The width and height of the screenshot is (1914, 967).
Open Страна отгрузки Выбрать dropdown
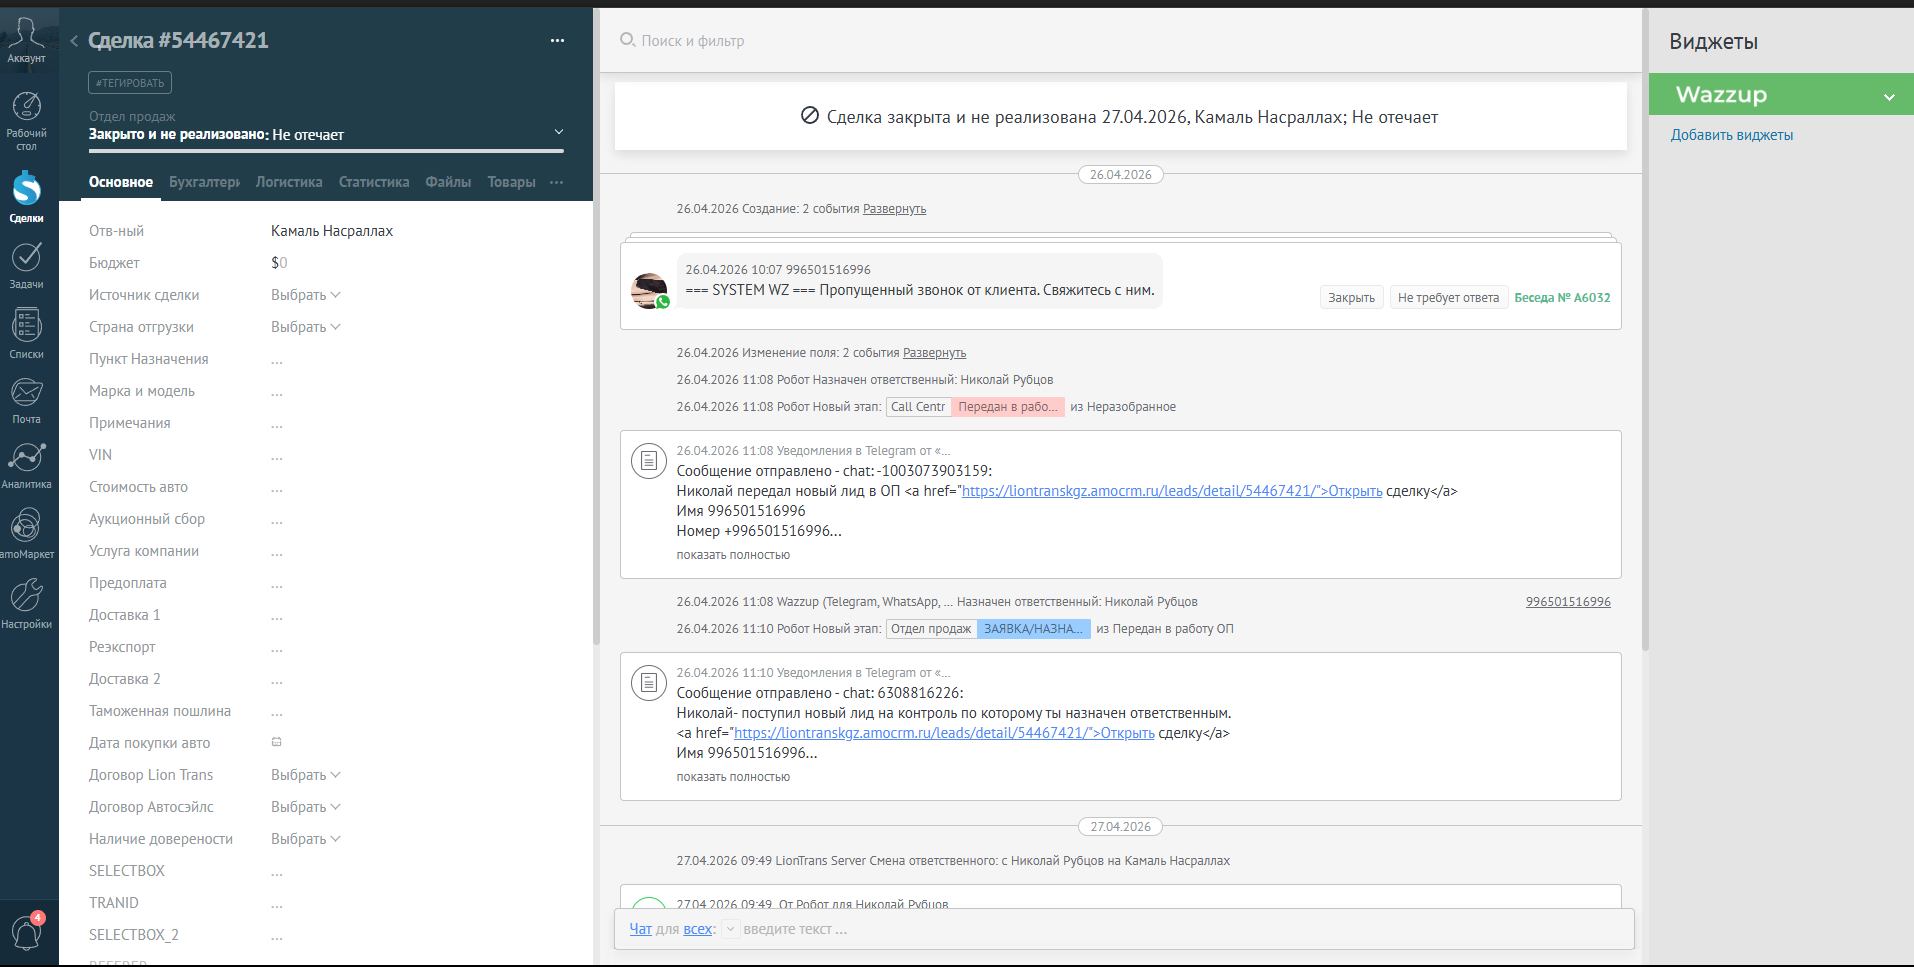point(306,327)
